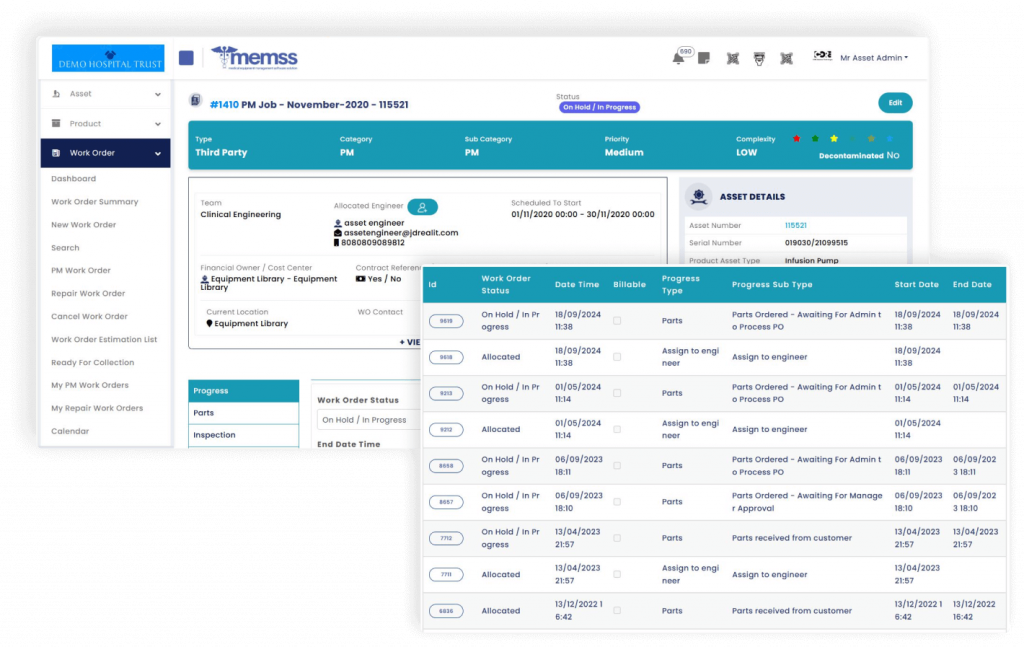This screenshot has height=647, width=1024.
Task: Select New Work Order in sidebar
Action: tap(84, 225)
